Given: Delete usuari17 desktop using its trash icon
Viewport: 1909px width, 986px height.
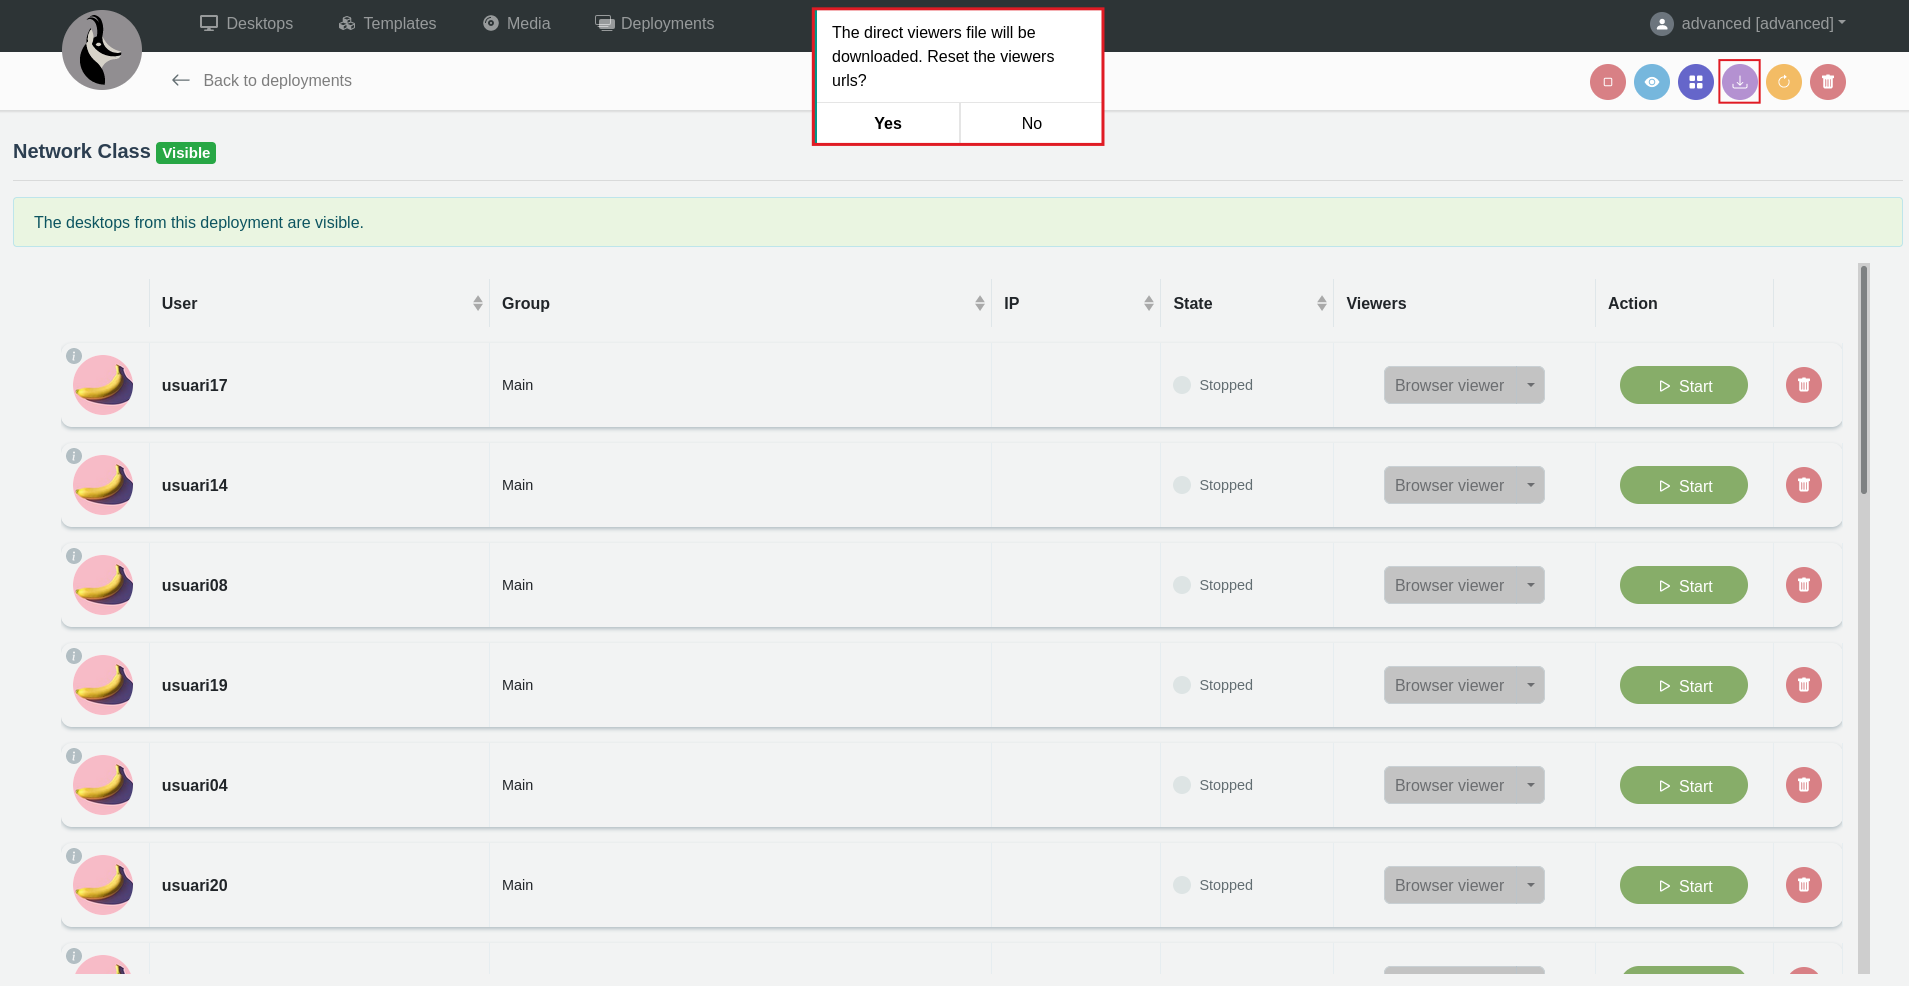Looking at the screenshot, I should [x=1803, y=385].
